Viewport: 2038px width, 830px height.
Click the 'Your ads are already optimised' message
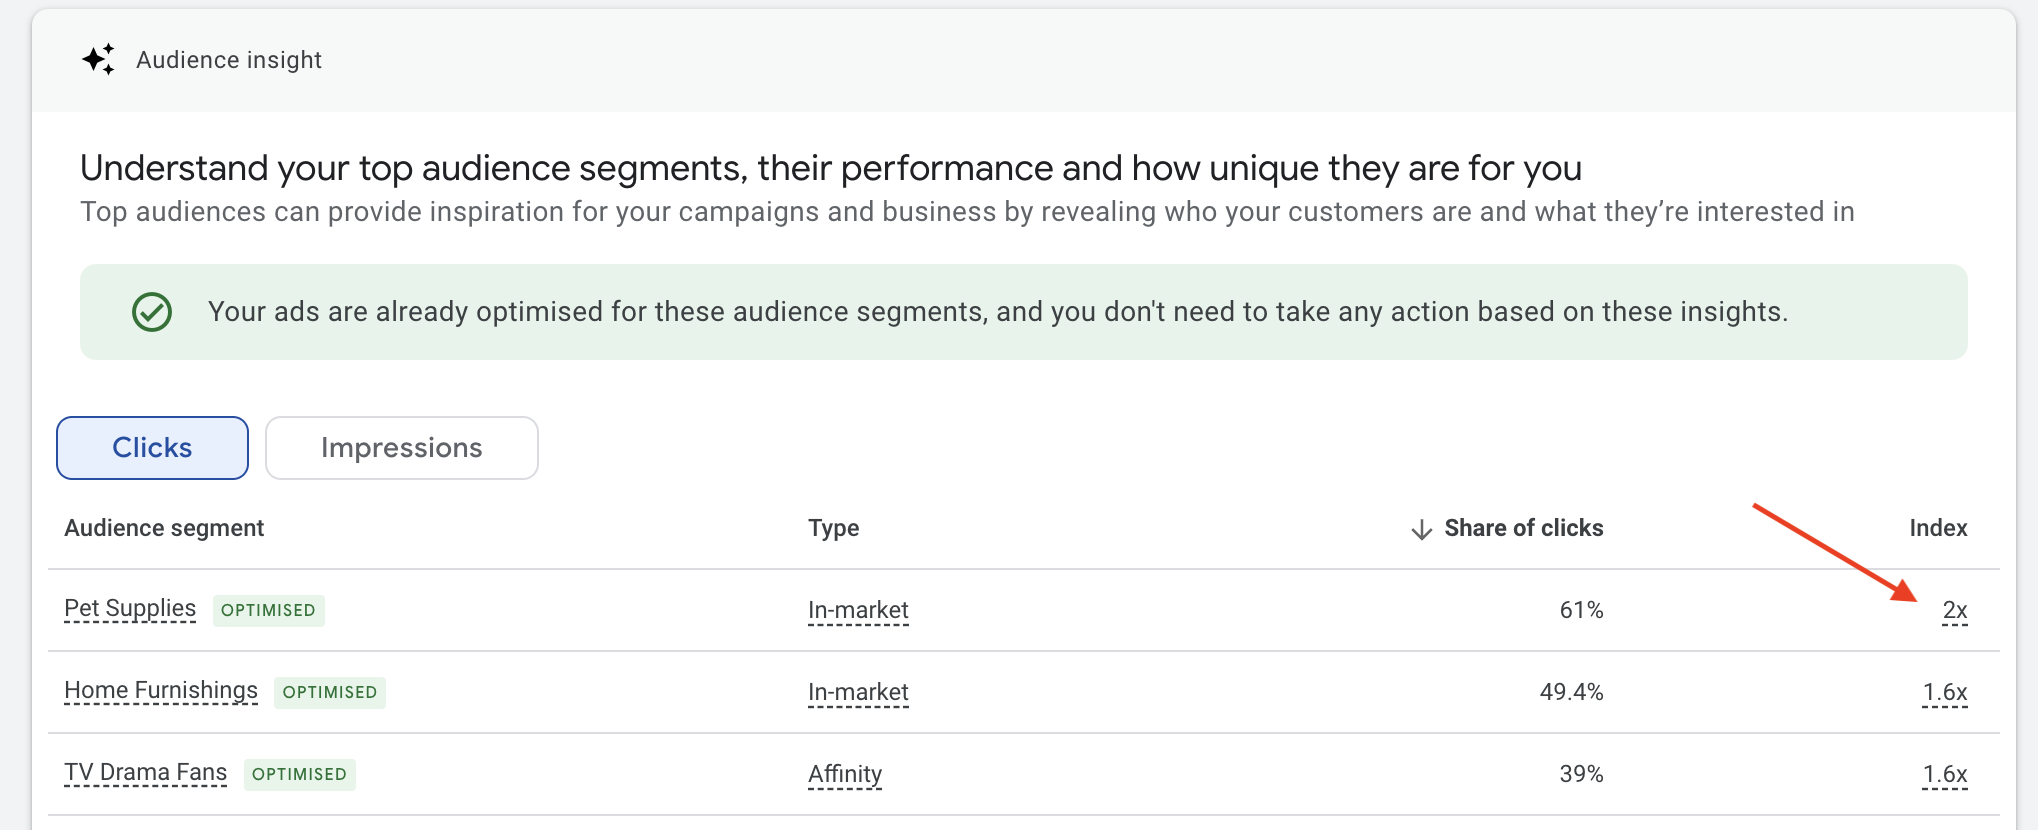tap(997, 312)
